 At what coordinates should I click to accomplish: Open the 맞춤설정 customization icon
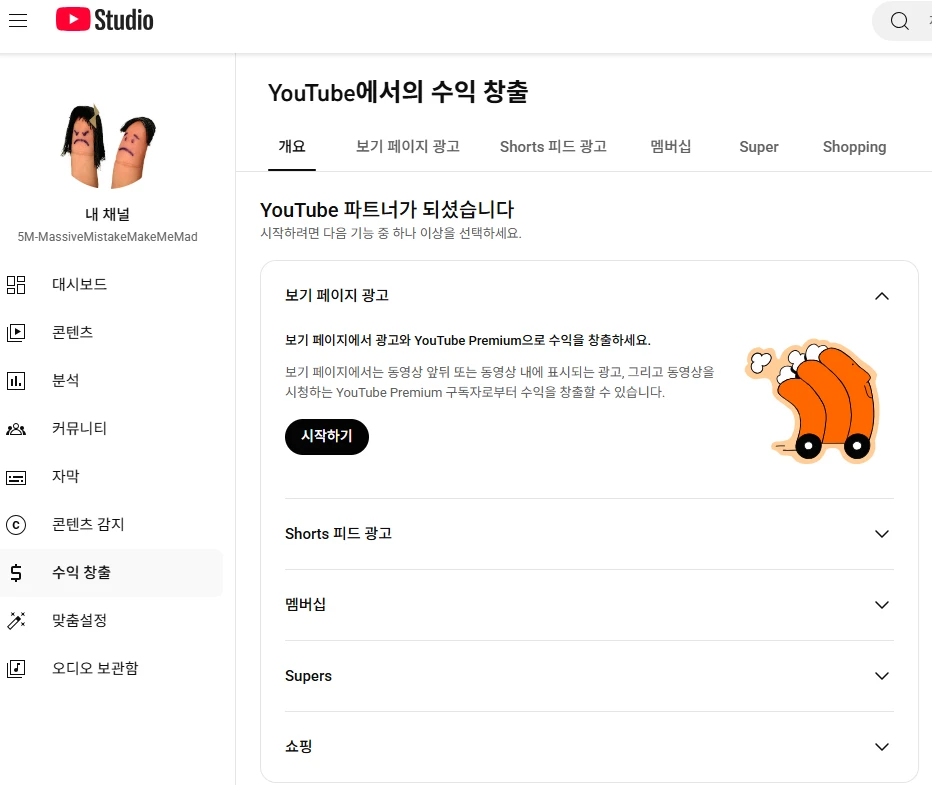(x=16, y=620)
